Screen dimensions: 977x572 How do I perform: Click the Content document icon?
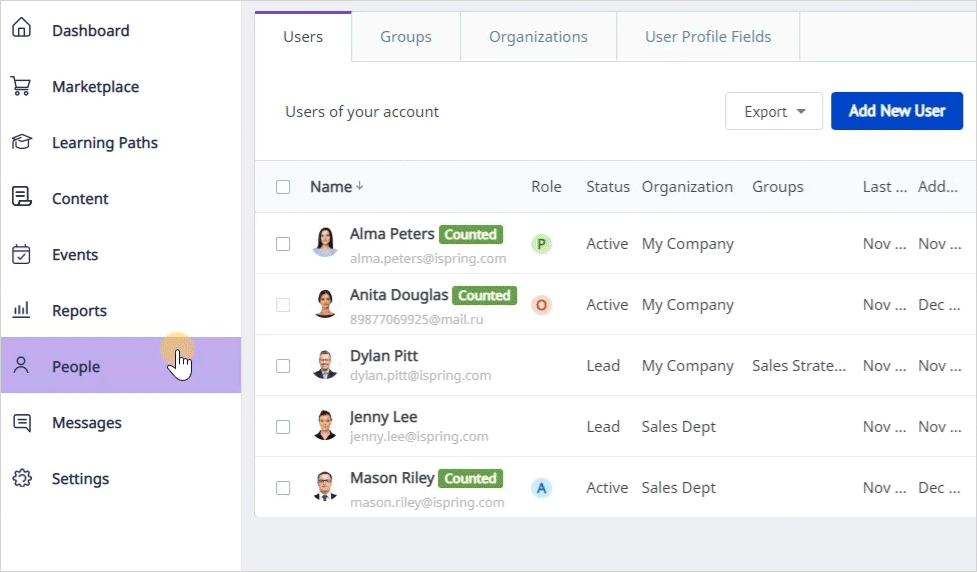pyautogui.click(x=21, y=198)
